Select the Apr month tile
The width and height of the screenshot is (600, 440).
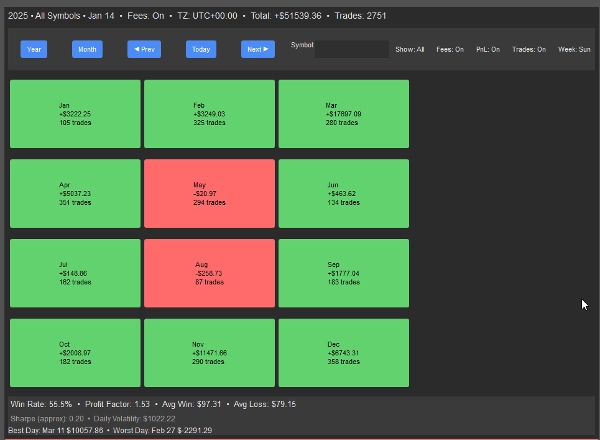tap(75, 193)
